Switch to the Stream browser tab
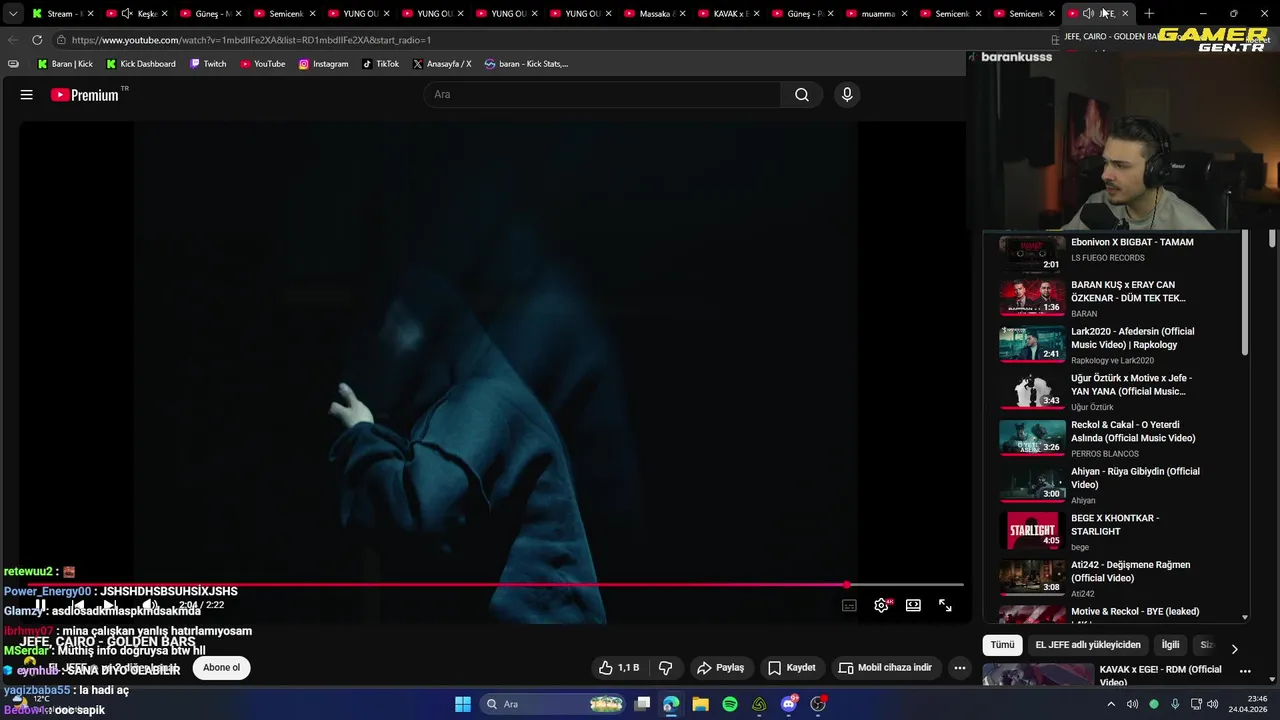This screenshot has height=720, width=1280. point(62,14)
